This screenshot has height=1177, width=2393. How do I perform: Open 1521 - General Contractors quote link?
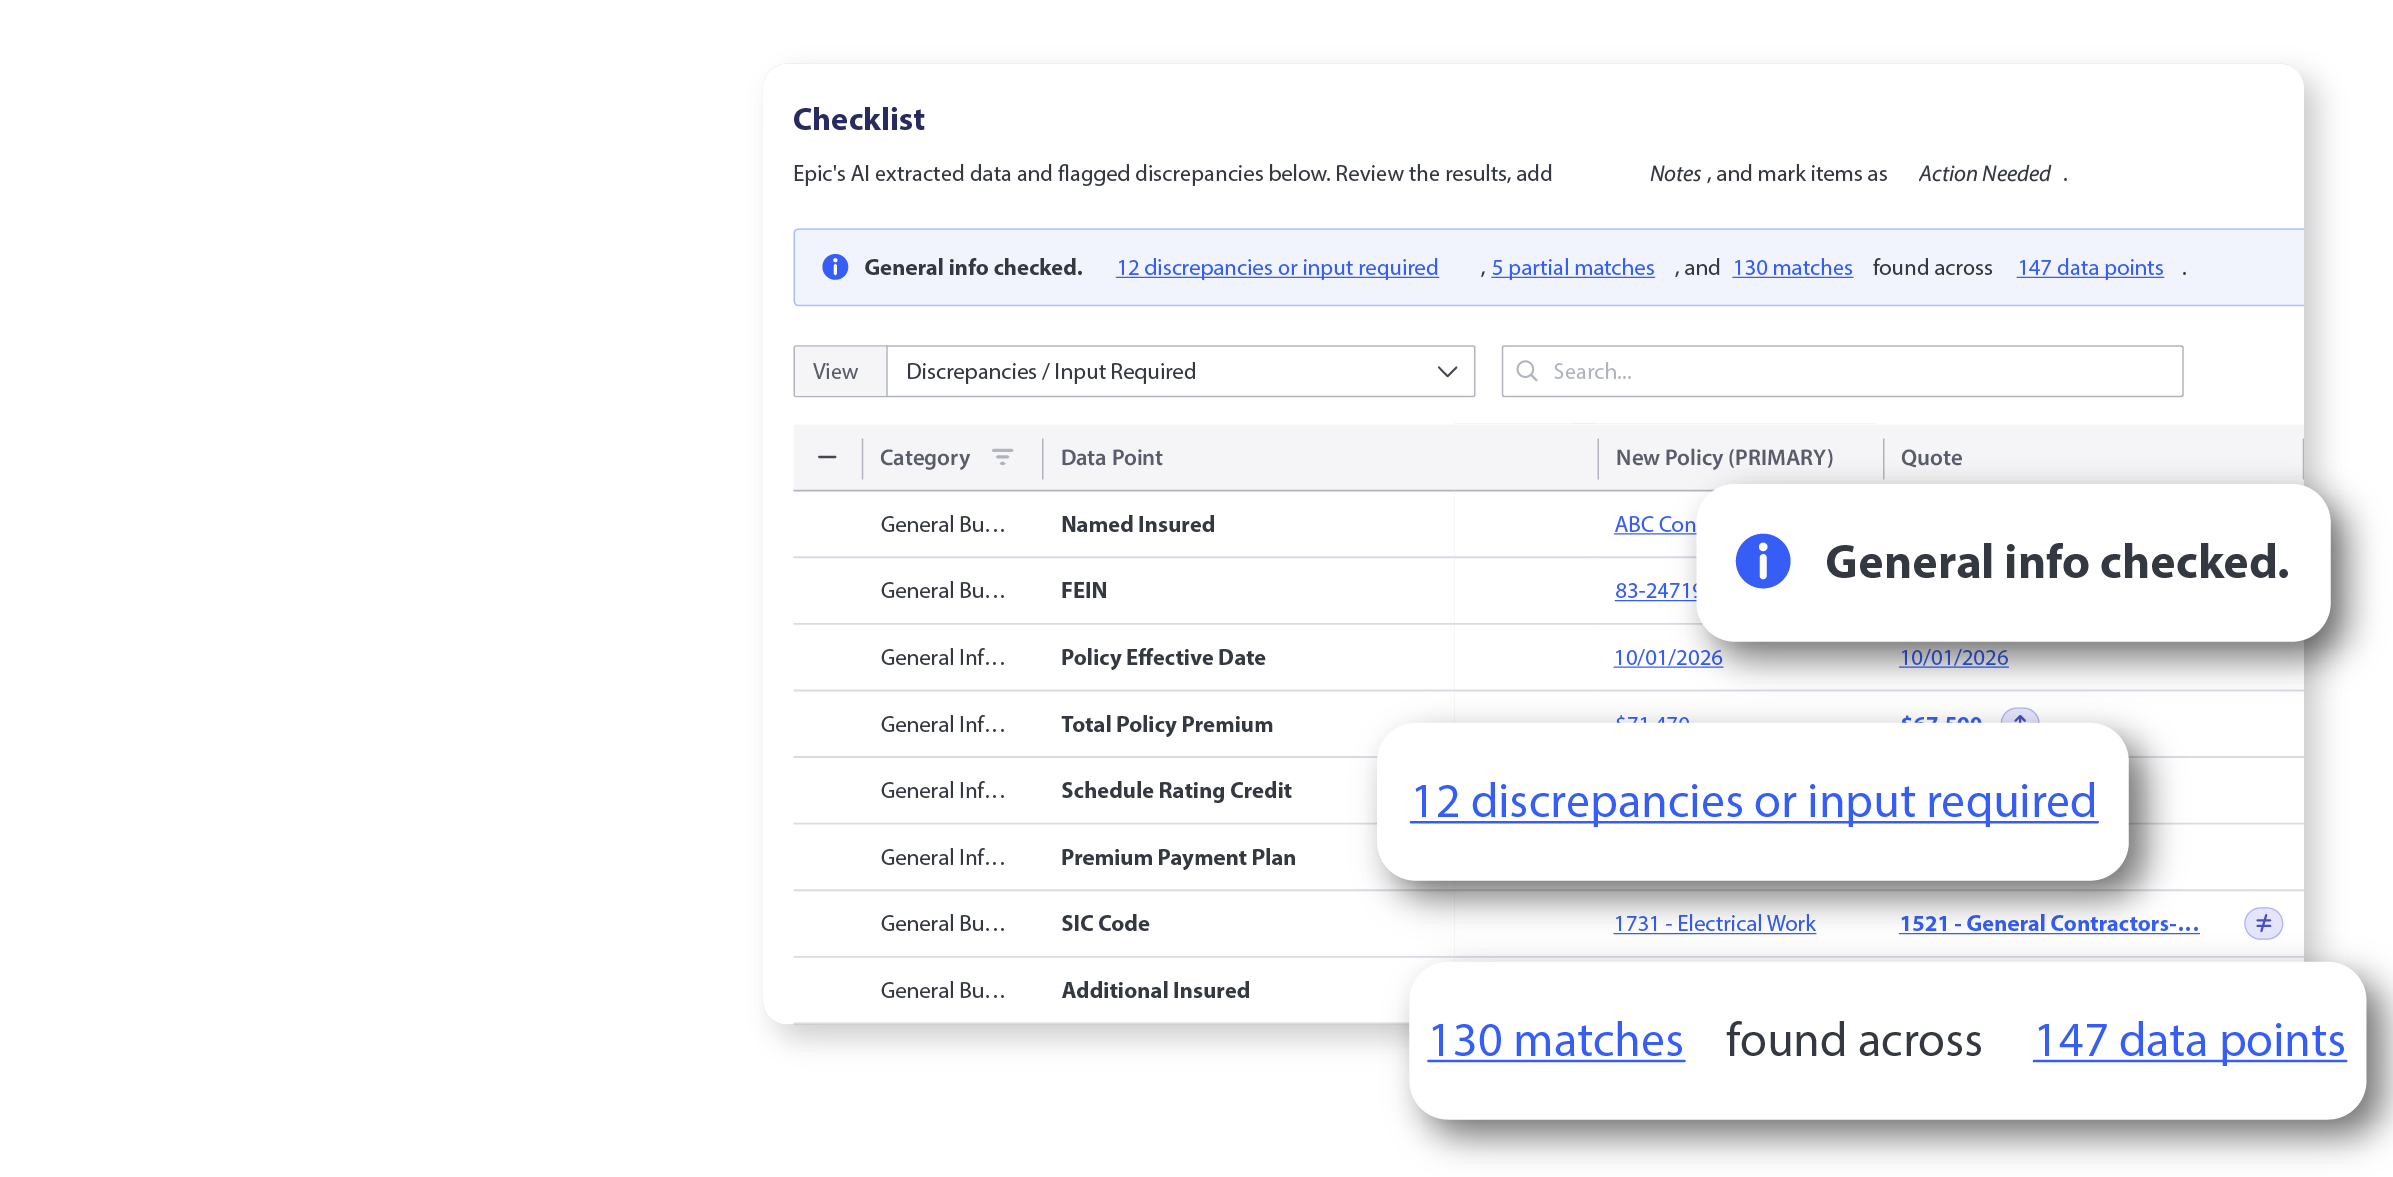pyautogui.click(x=2049, y=923)
